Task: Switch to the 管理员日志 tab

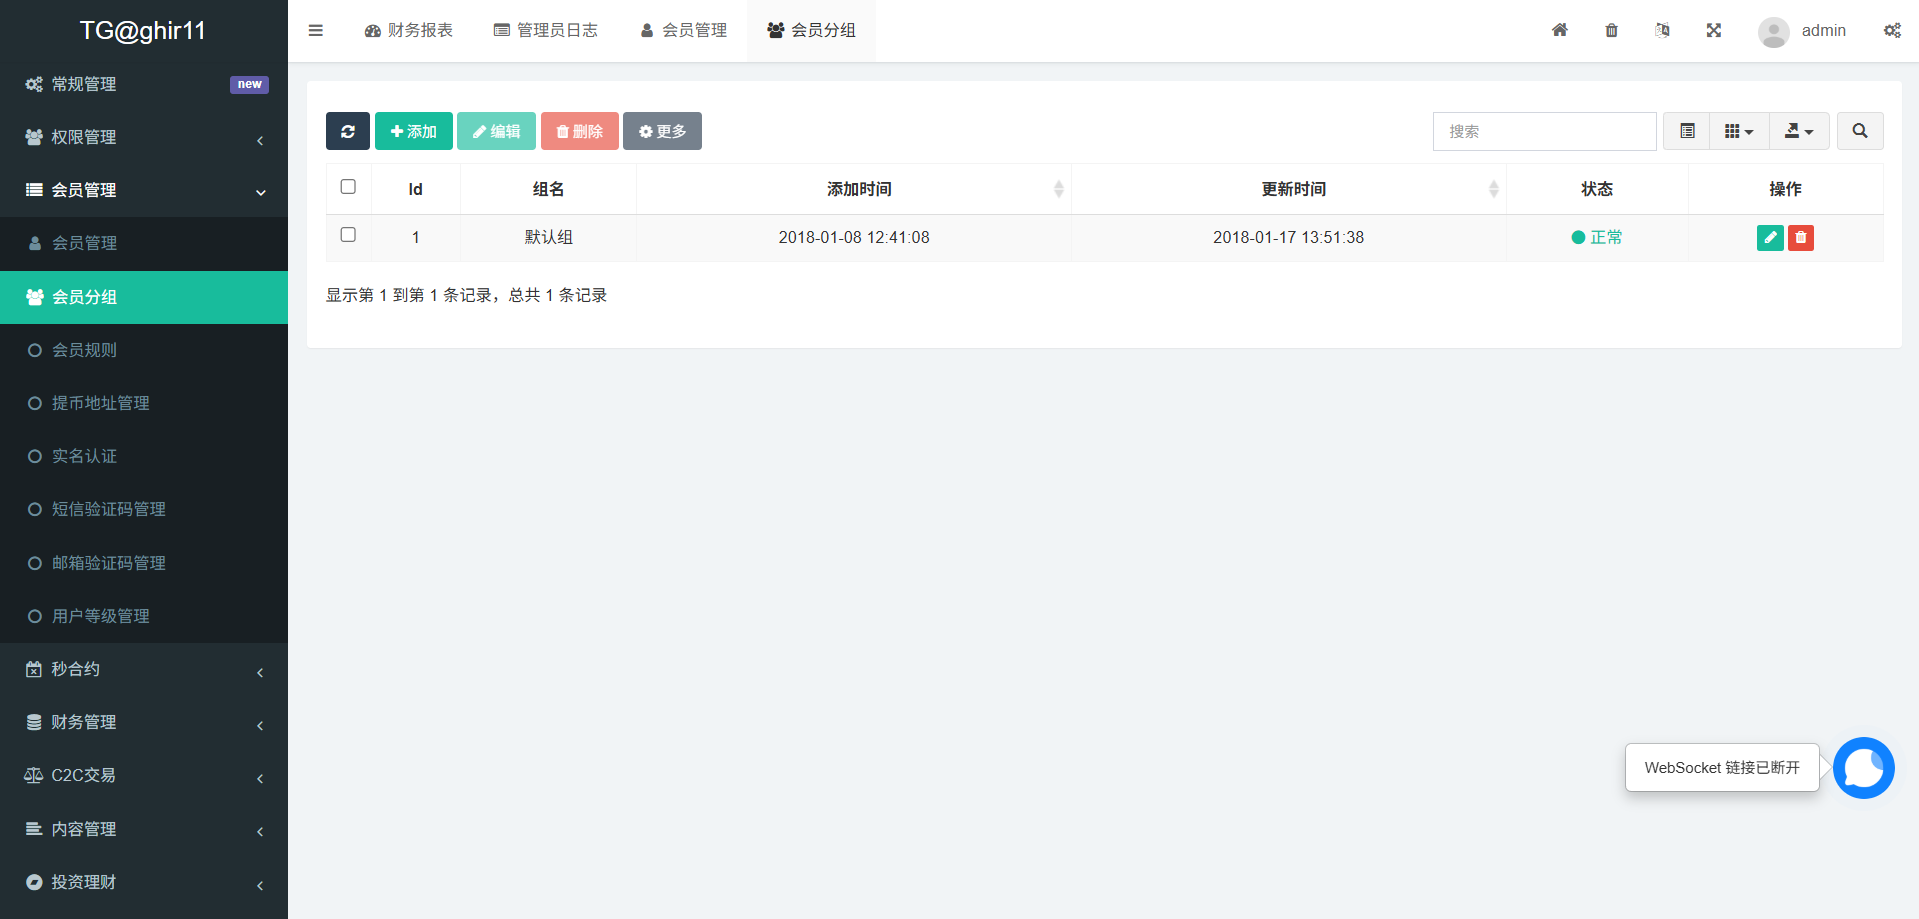Action: 546,31
